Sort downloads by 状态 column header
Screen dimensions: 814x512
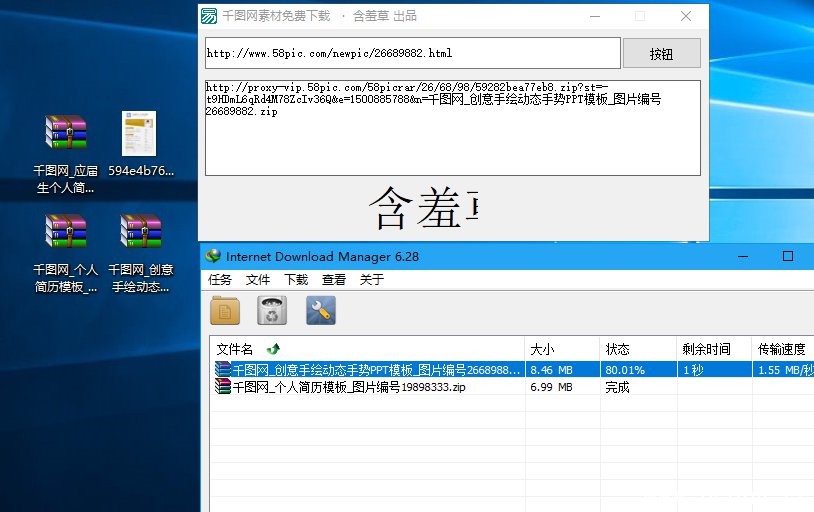click(x=638, y=349)
